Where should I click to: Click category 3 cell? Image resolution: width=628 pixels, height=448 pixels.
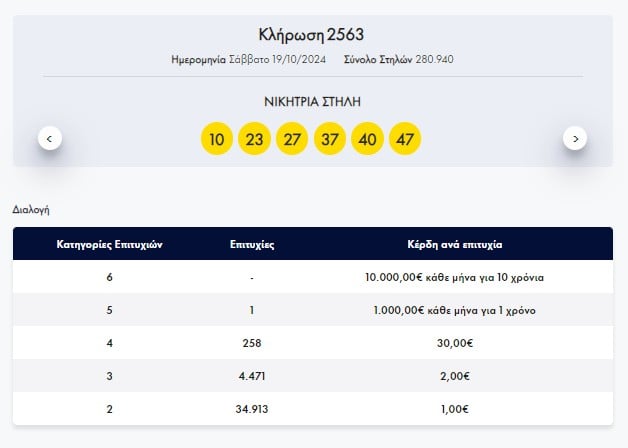pyautogui.click(x=109, y=376)
